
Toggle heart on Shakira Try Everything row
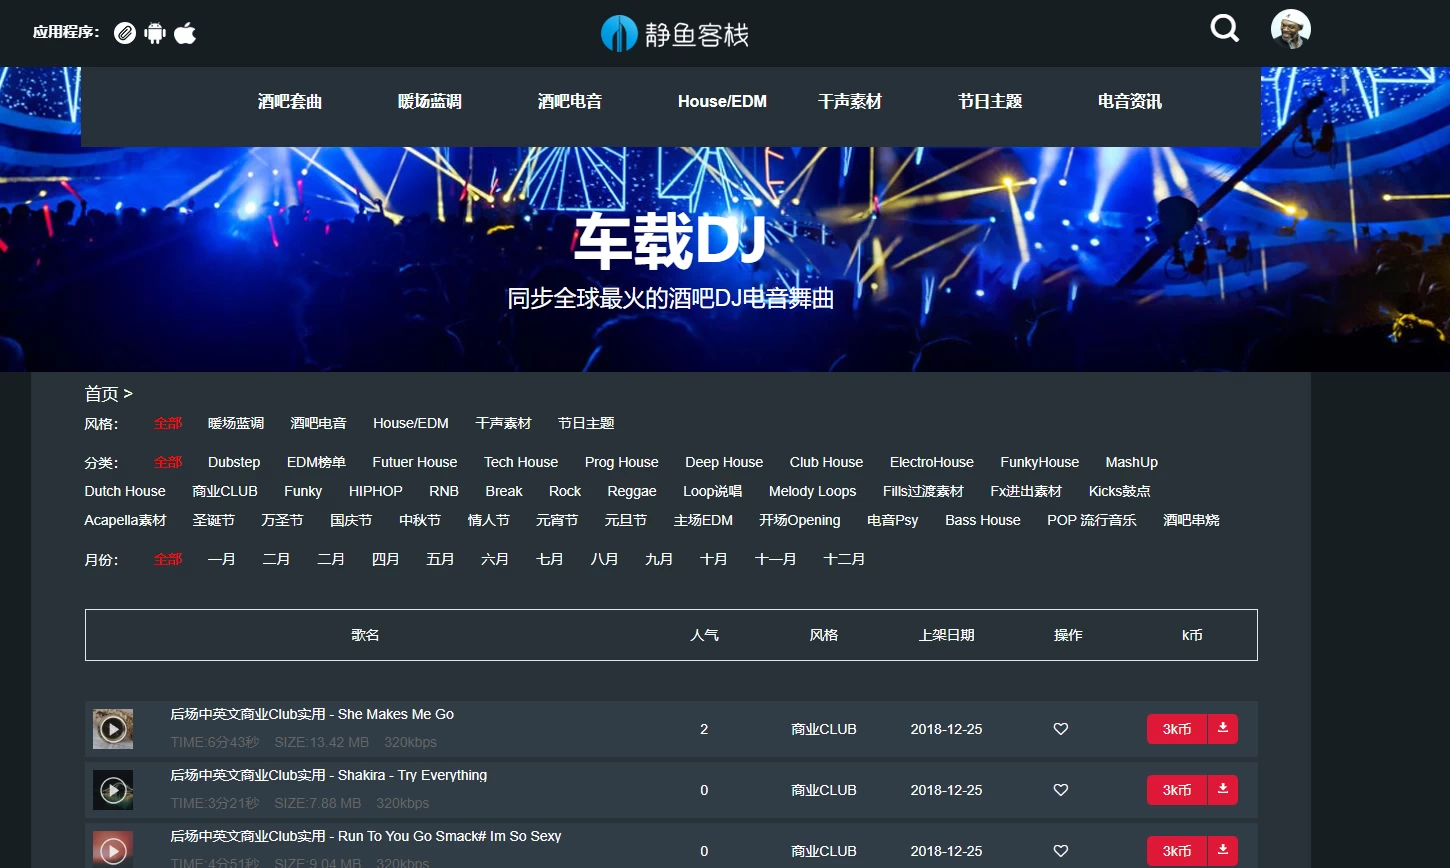1061,790
